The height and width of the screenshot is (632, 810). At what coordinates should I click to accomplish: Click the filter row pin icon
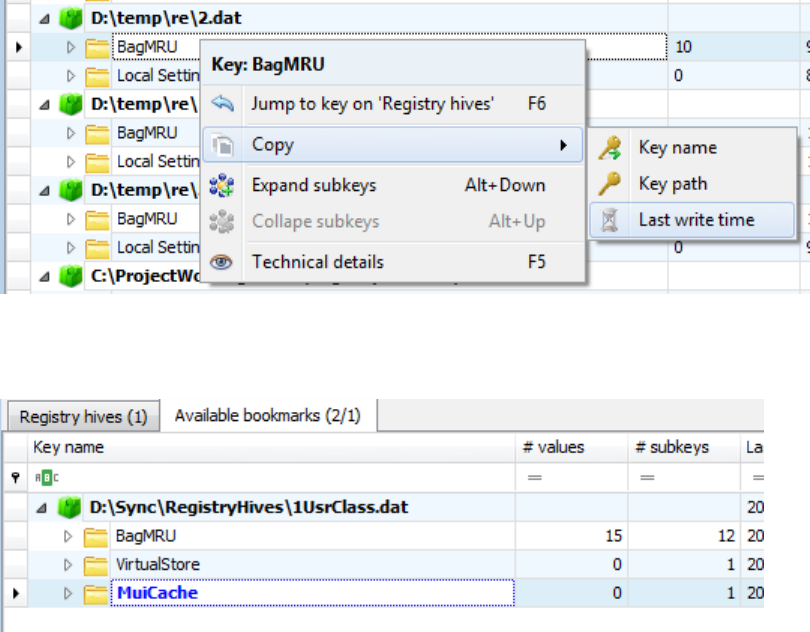tap(16, 477)
